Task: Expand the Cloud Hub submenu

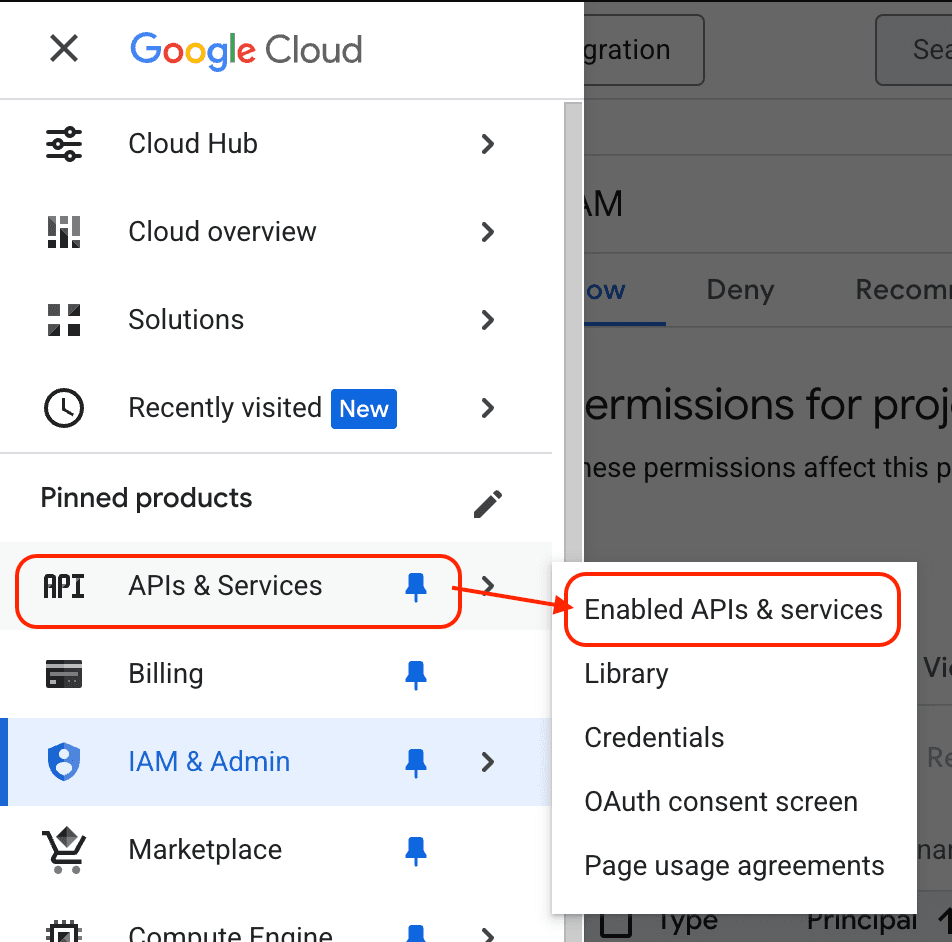Action: tap(487, 143)
